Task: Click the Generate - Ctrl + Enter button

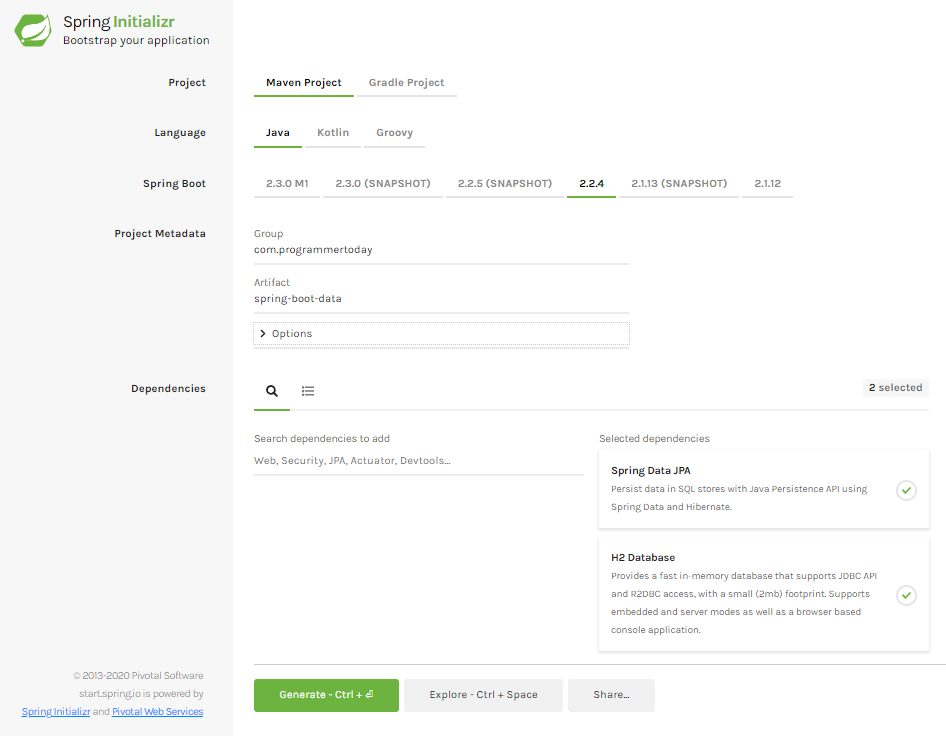Action: [x=326, y=695]
